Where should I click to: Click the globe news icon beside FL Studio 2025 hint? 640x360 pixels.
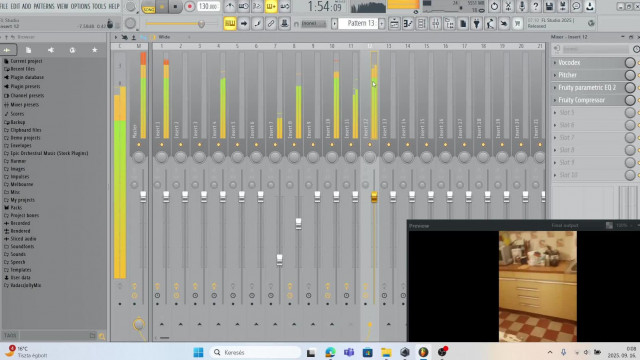click(591, 23)
